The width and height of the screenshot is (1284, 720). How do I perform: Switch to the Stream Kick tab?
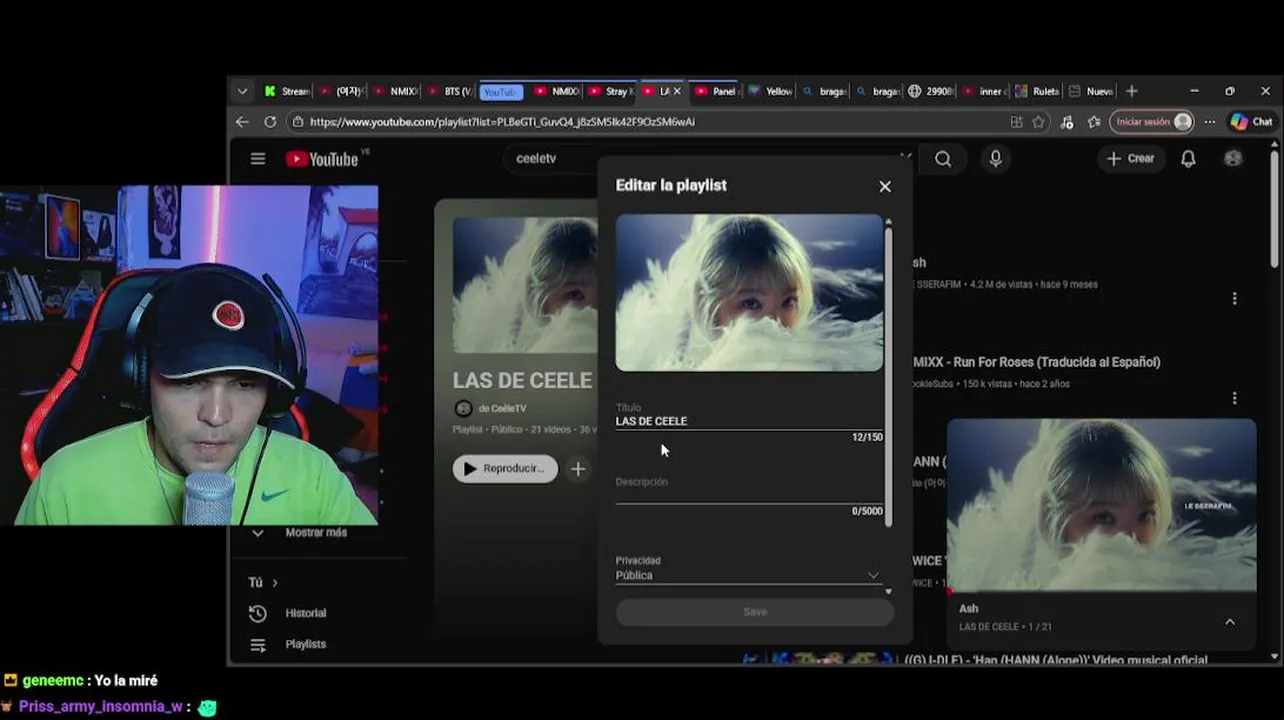[288, 91]
